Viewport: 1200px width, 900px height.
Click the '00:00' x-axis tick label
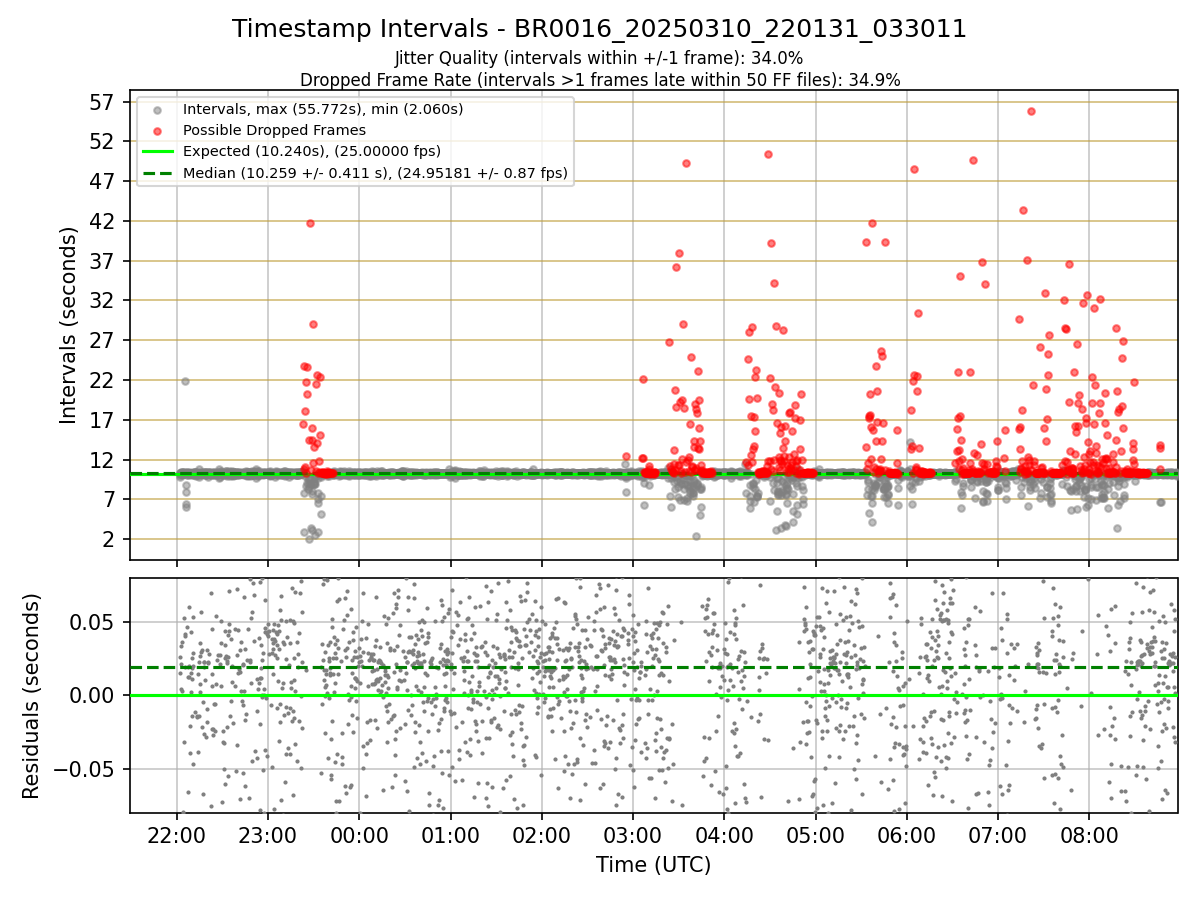[359, 834]
